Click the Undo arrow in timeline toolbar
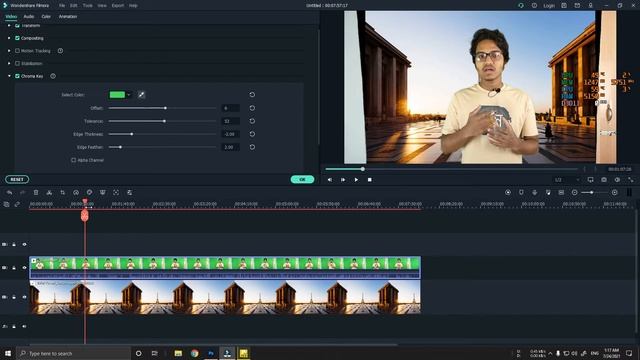The width and height of the screenshot is (640, 360). pos(9,192)
